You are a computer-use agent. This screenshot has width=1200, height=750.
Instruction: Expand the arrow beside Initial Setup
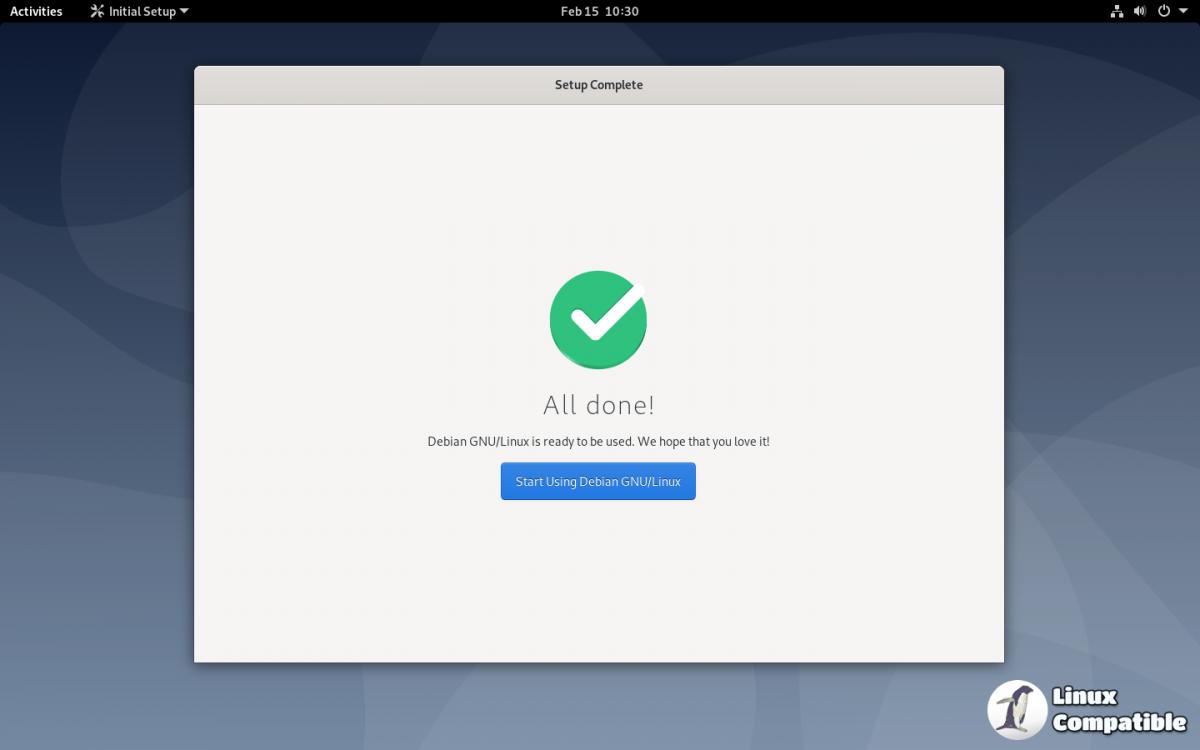[x=184, y=12]
